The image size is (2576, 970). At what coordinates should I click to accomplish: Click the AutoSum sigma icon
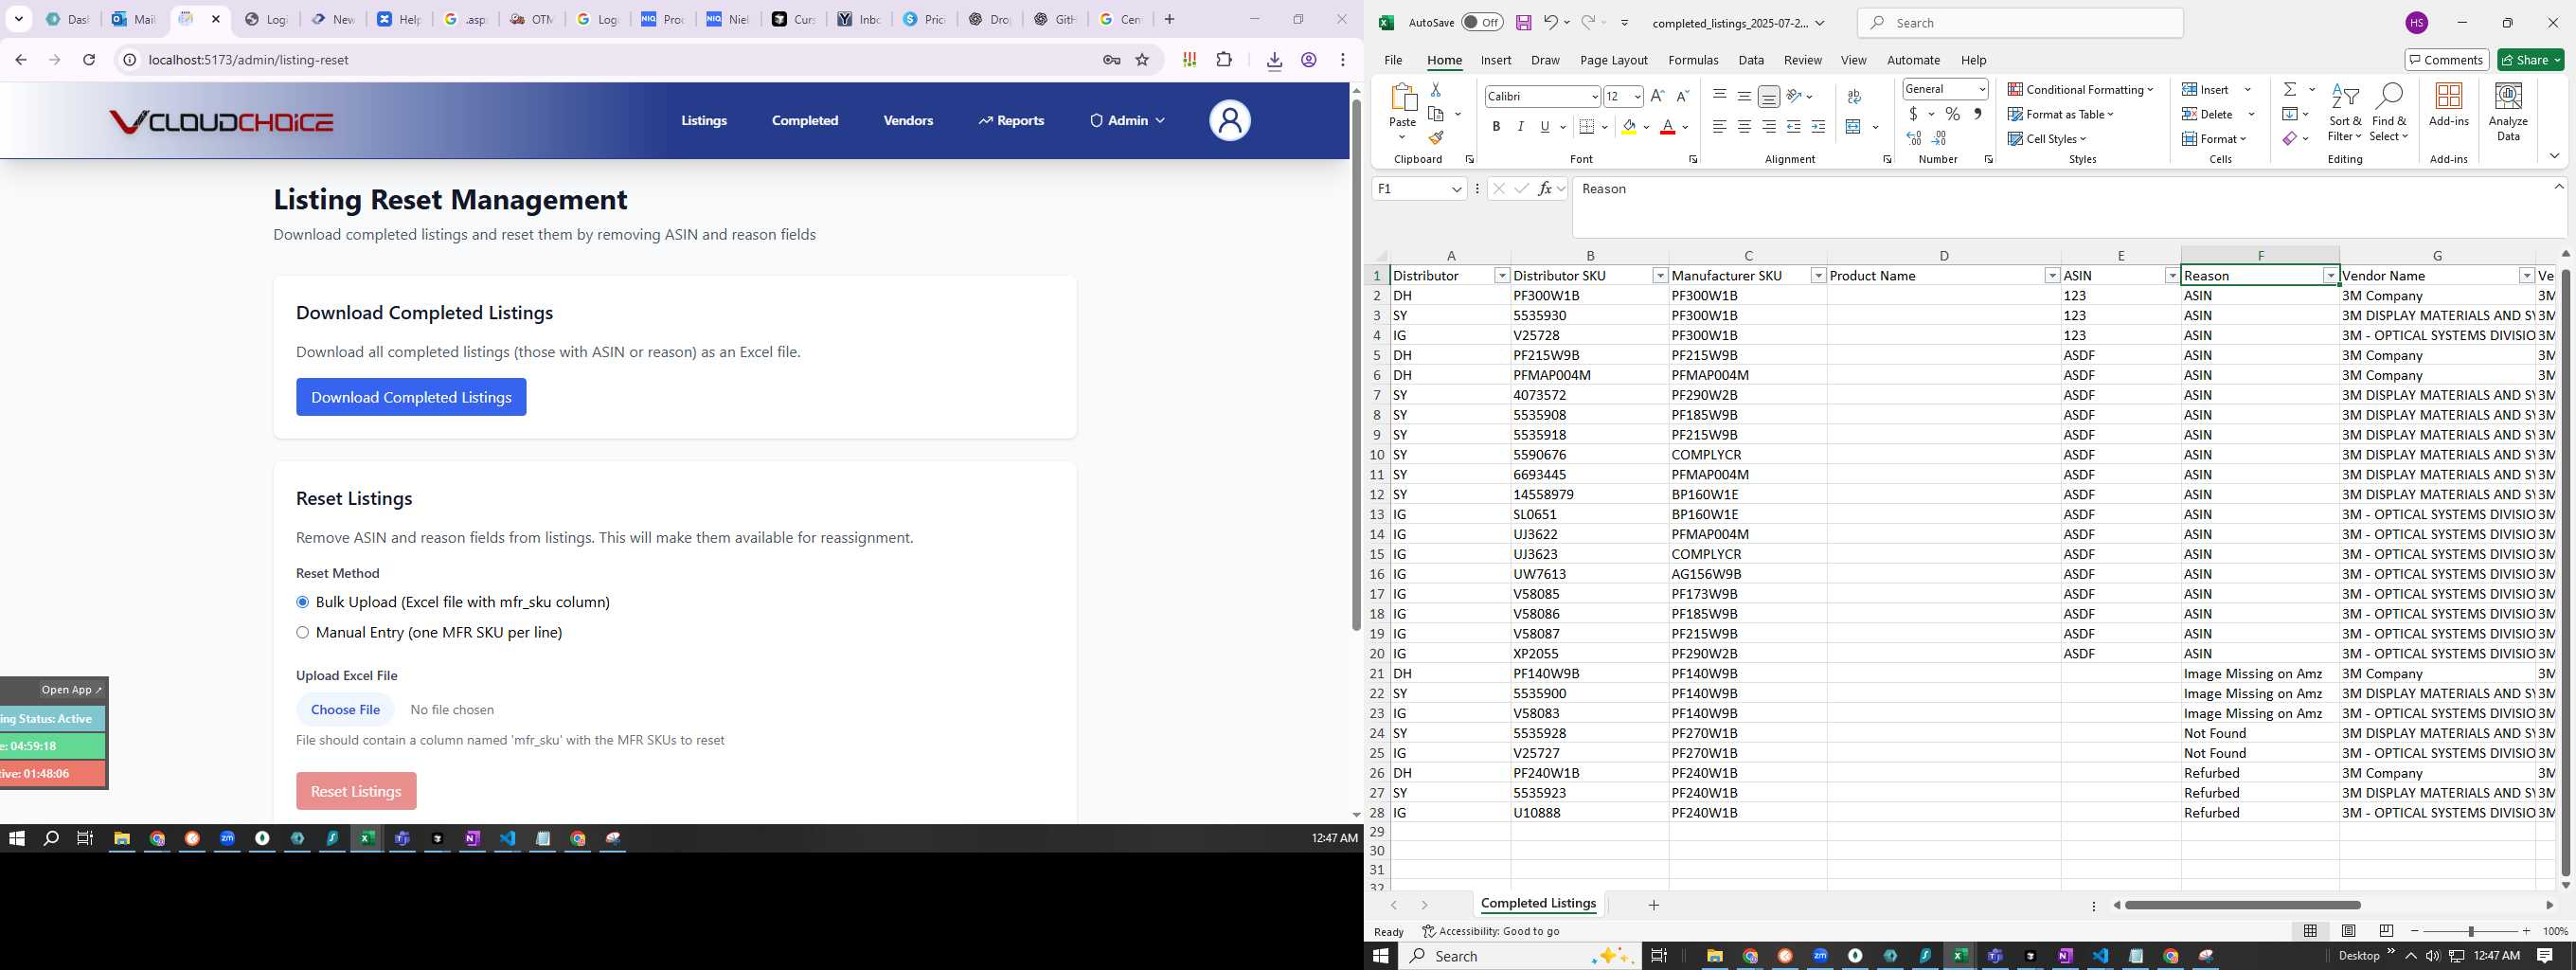(2289, 89)
